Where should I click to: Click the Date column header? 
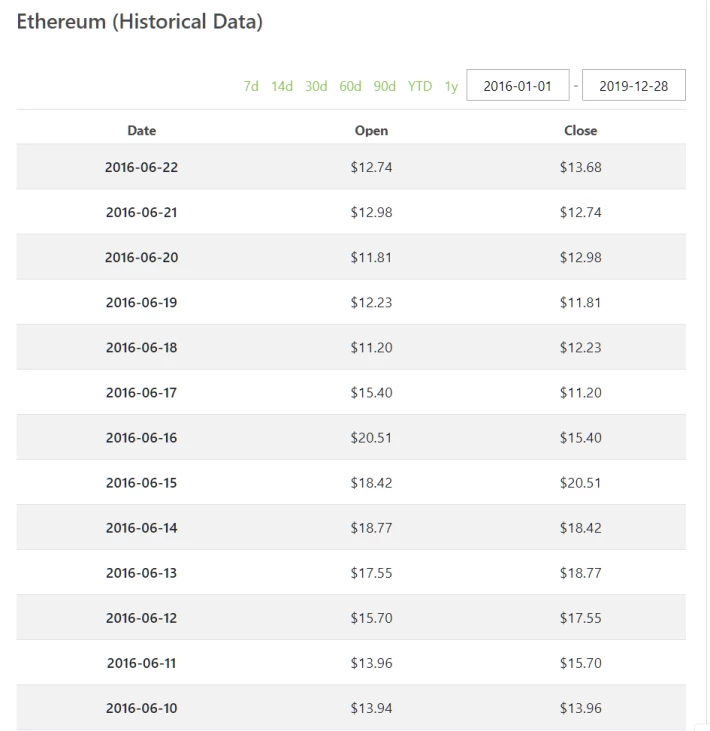pos(142,131)
